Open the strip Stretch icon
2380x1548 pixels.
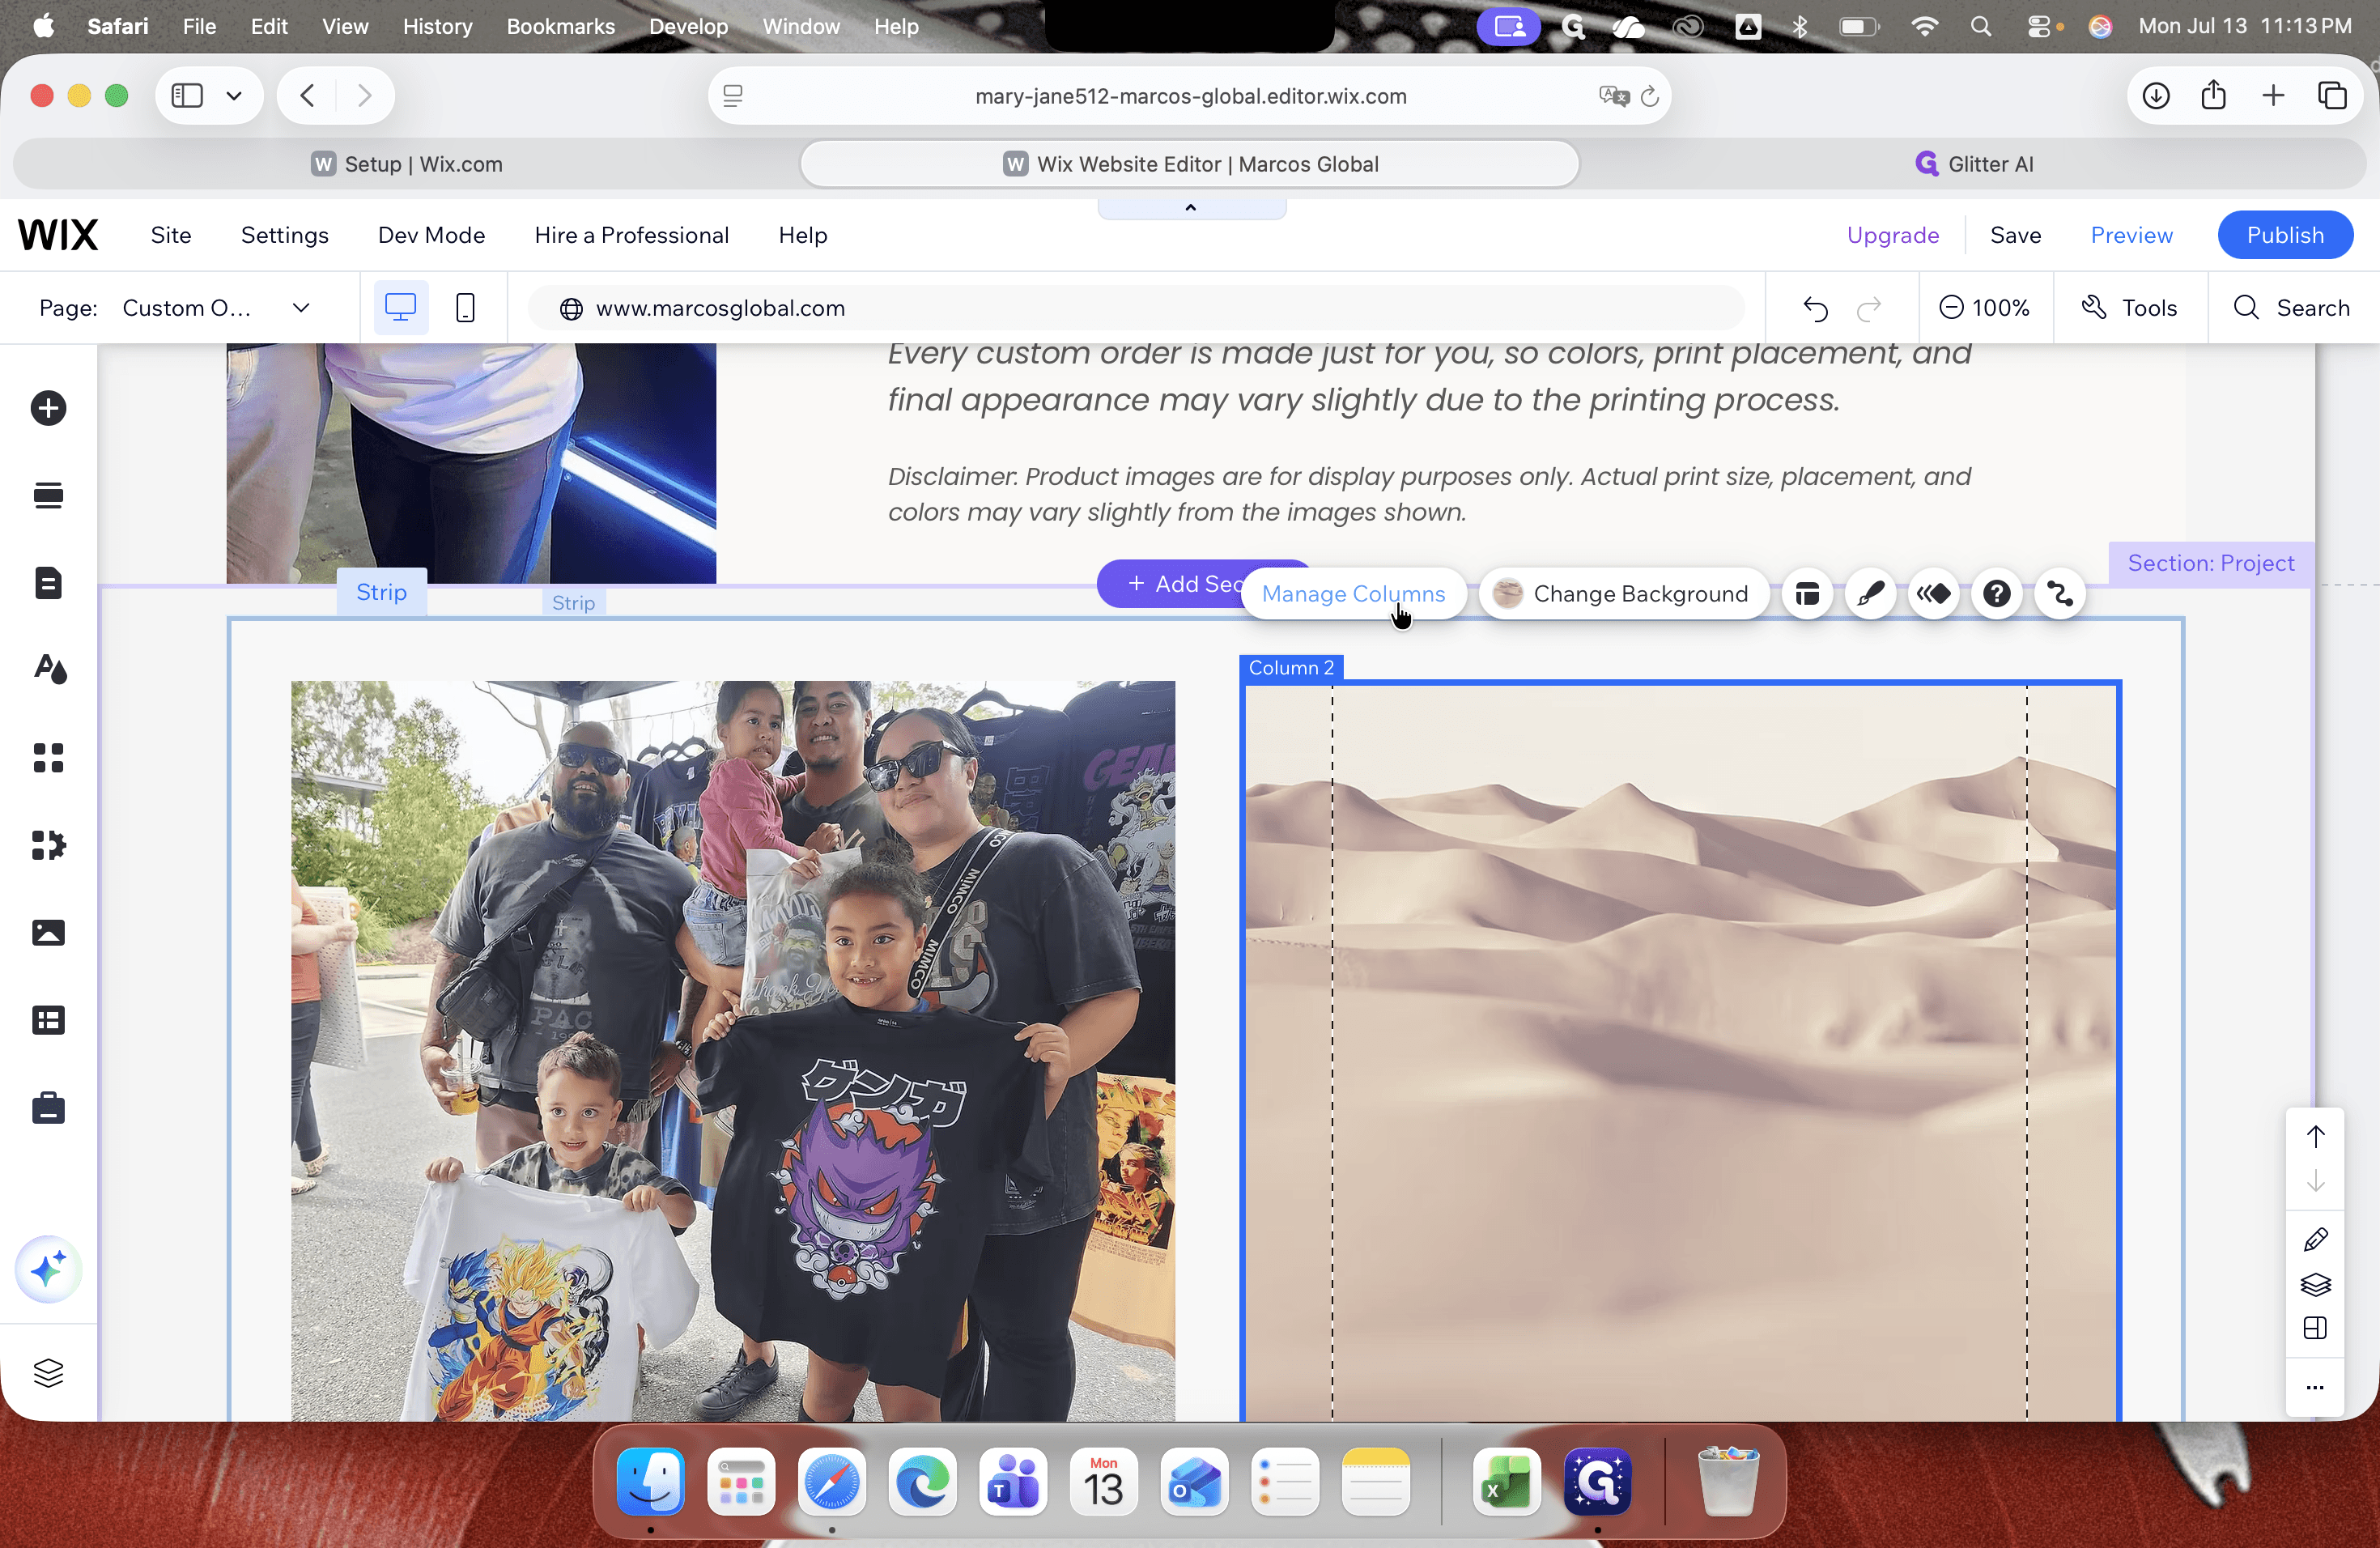pos(2060,594)
